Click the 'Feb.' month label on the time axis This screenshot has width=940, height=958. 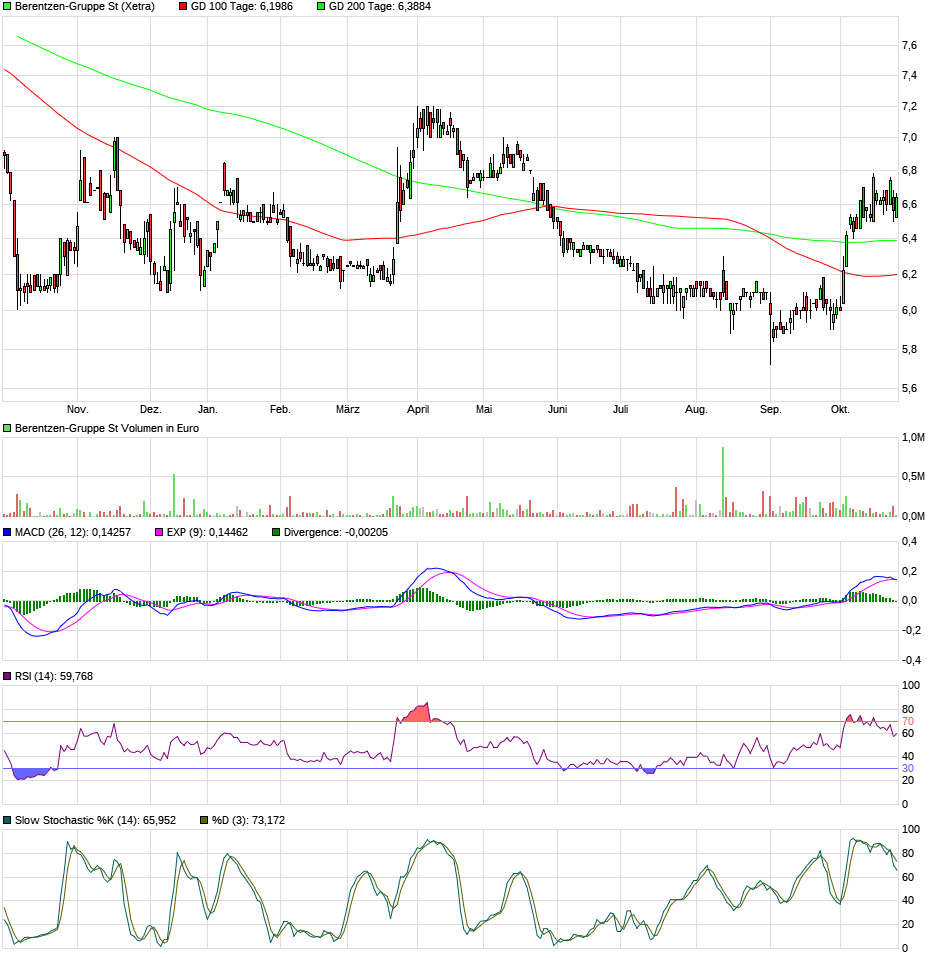(x=280, y=409)
